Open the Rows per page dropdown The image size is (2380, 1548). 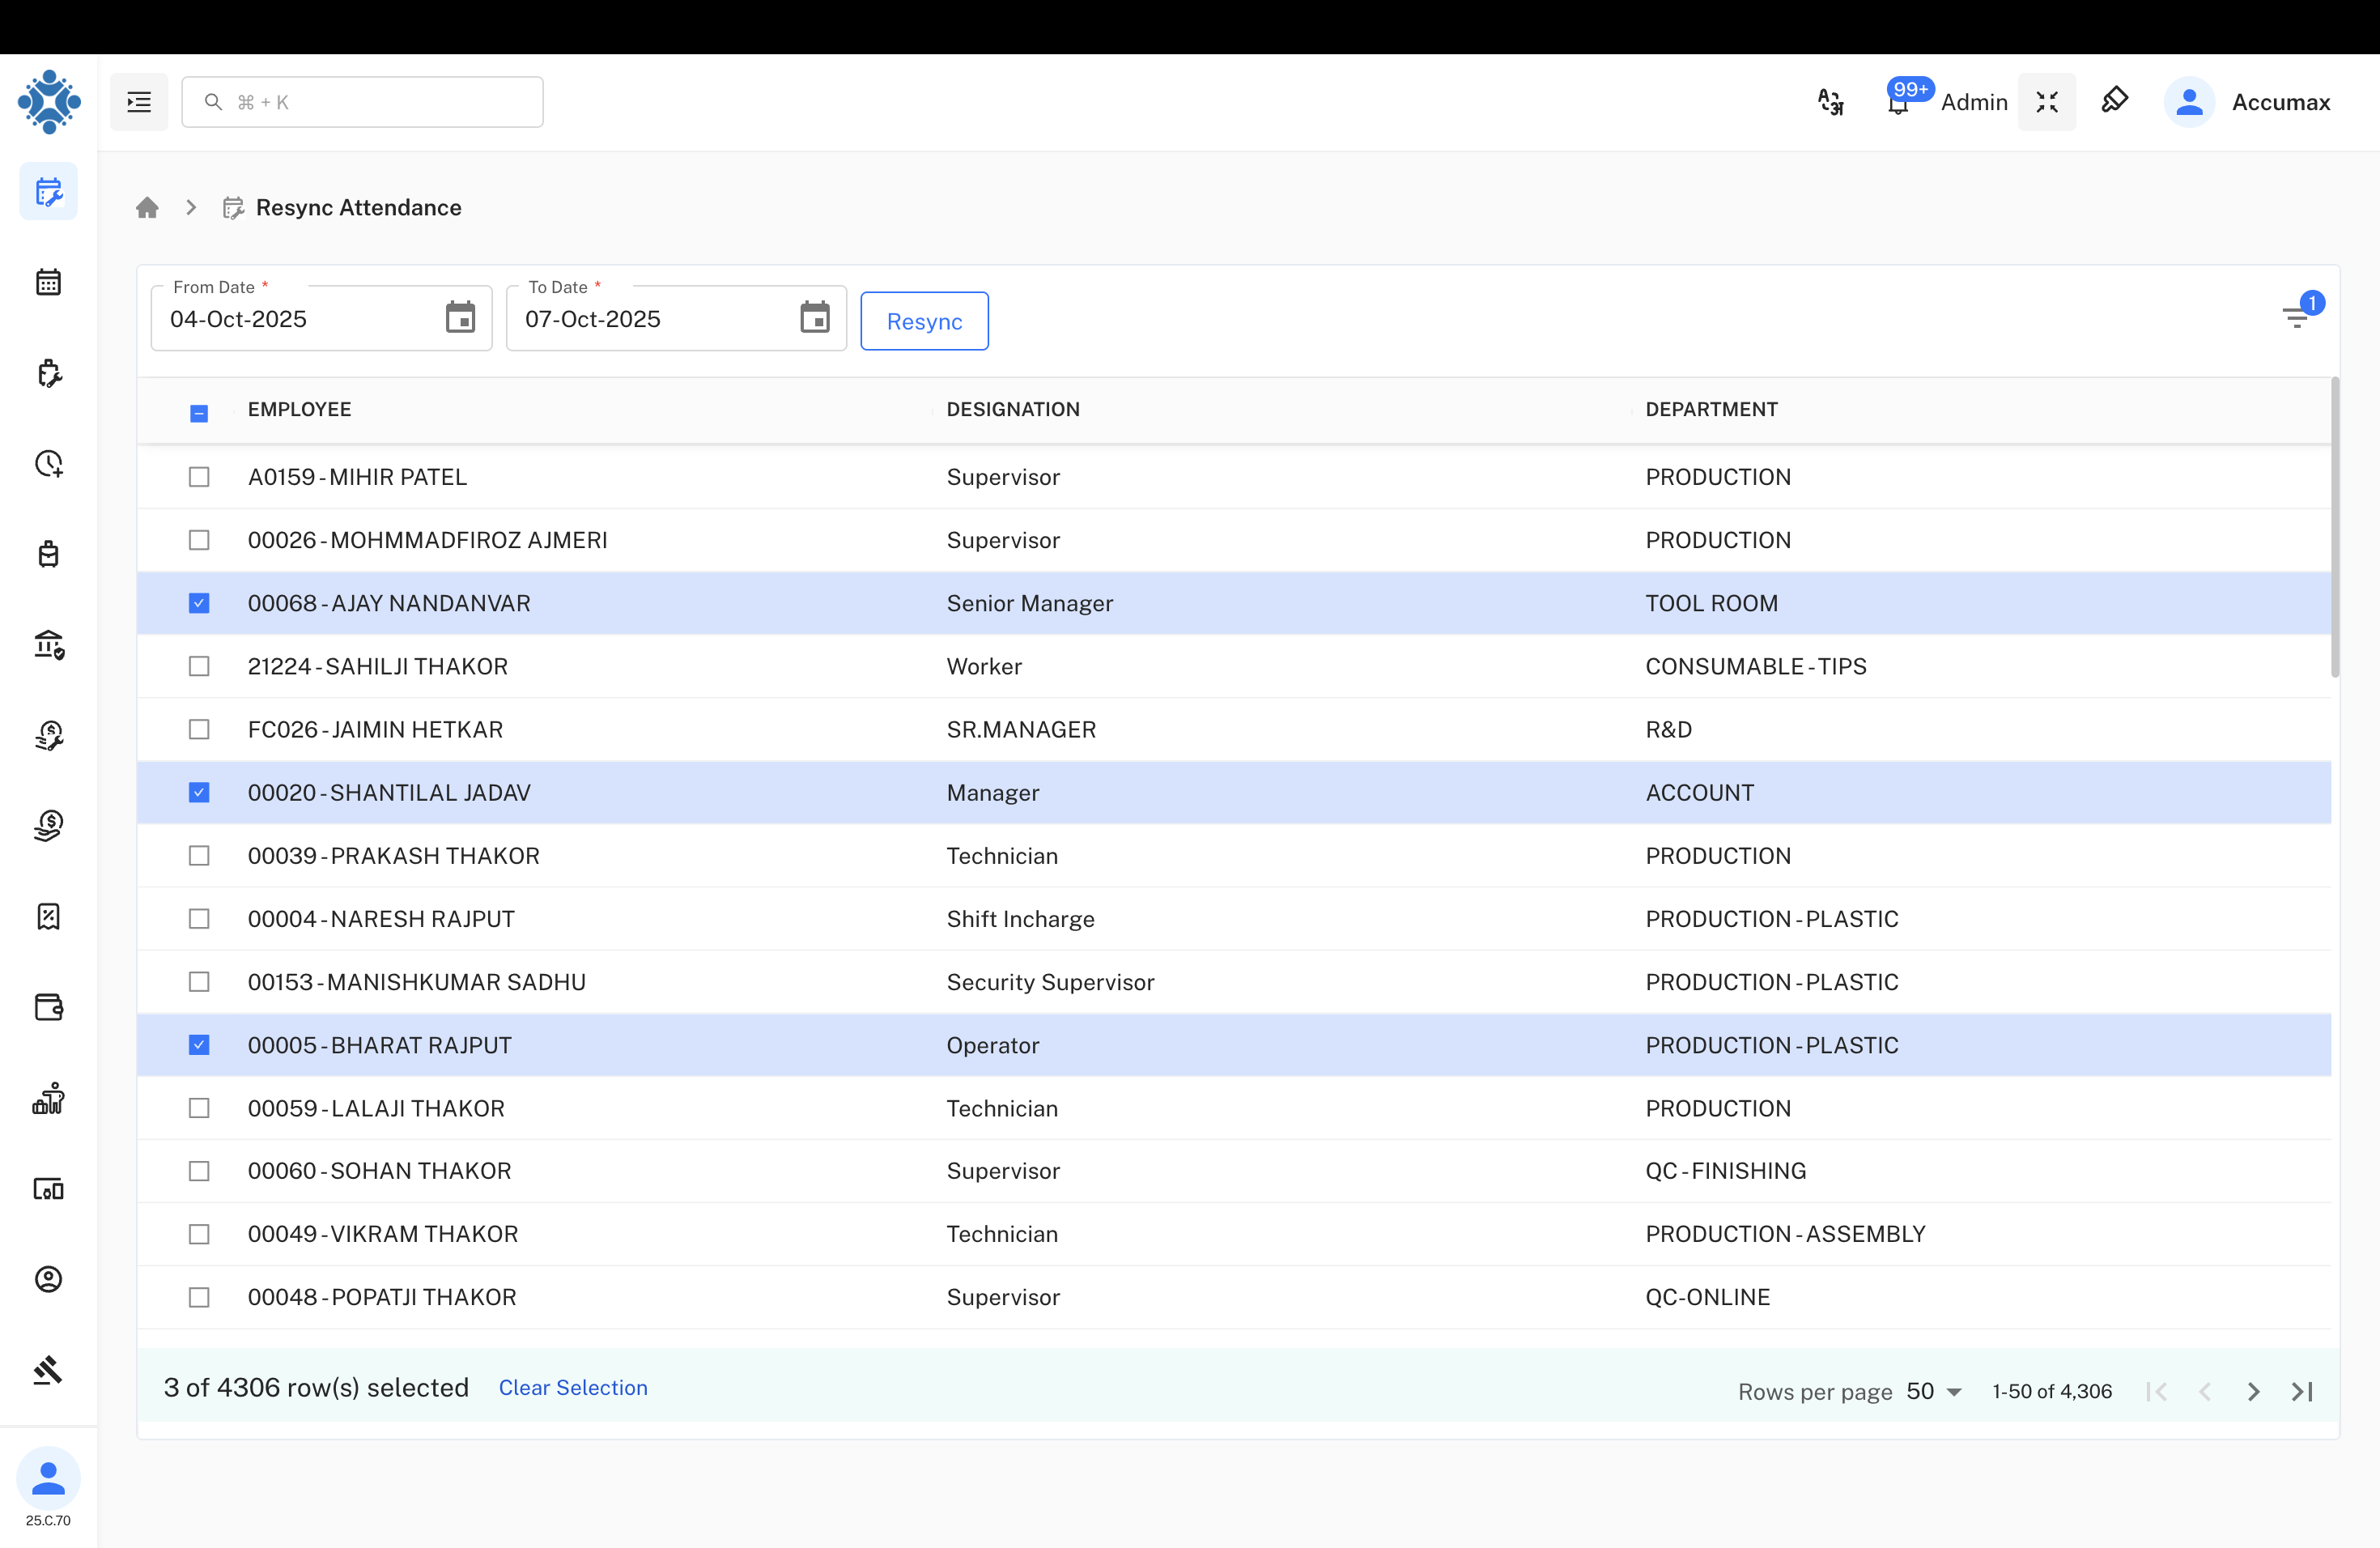(x=1930, y=1391)
